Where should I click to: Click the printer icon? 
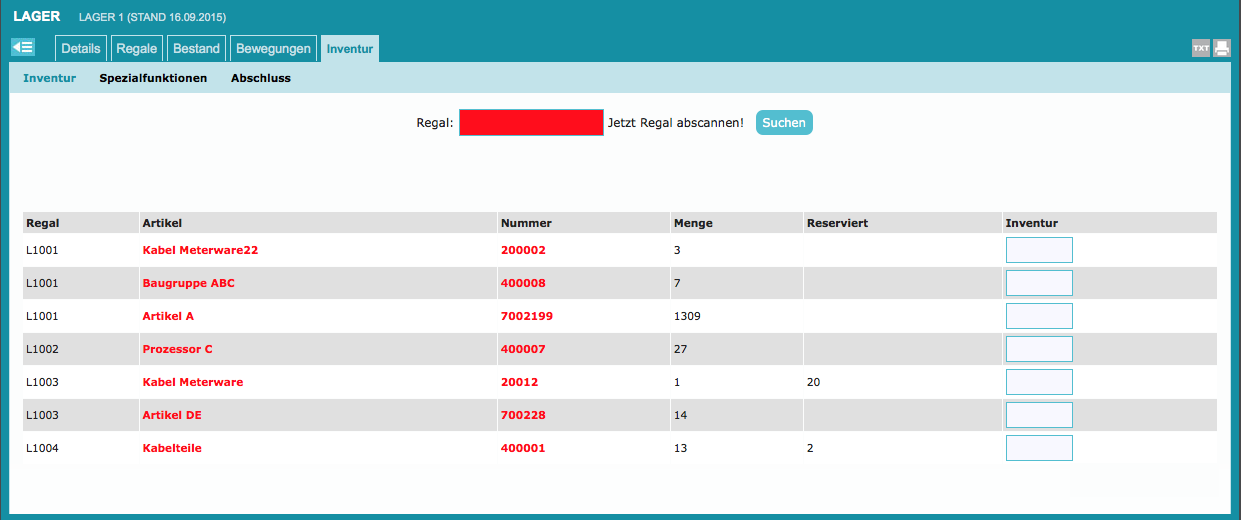1221,49
